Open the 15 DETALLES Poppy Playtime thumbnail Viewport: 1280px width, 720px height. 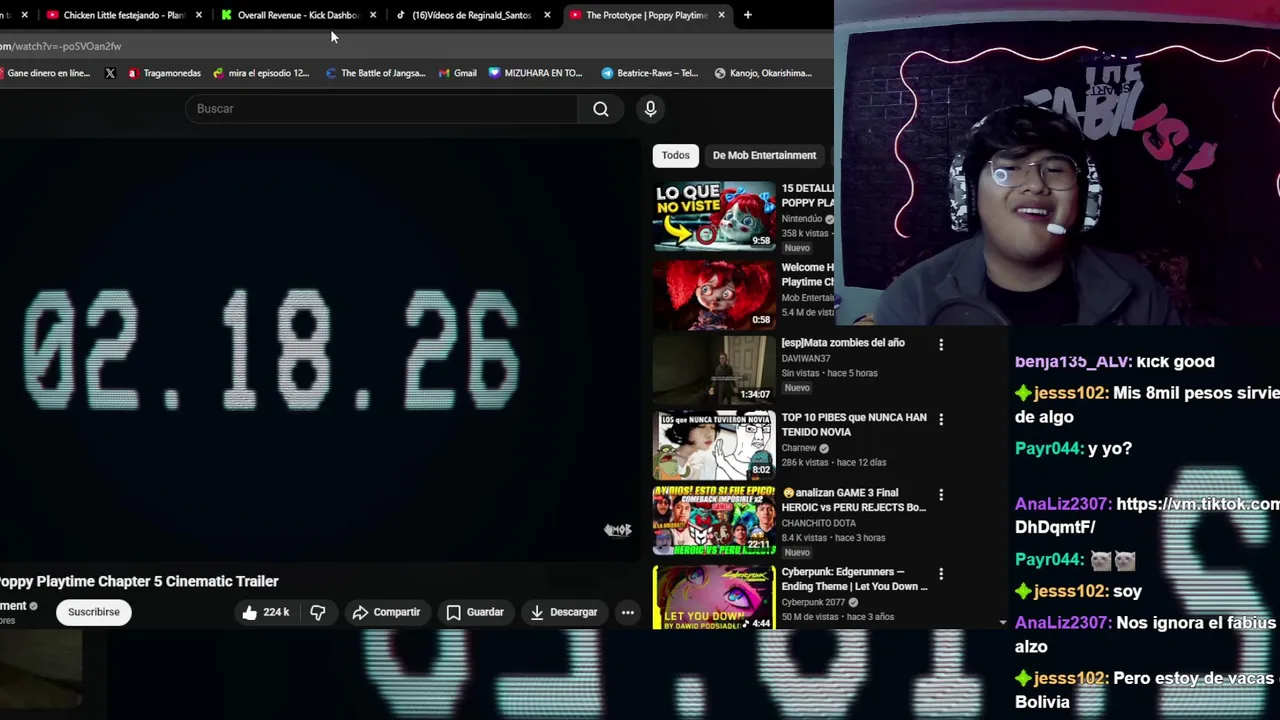pyautogui.click(x=714, y=215)
